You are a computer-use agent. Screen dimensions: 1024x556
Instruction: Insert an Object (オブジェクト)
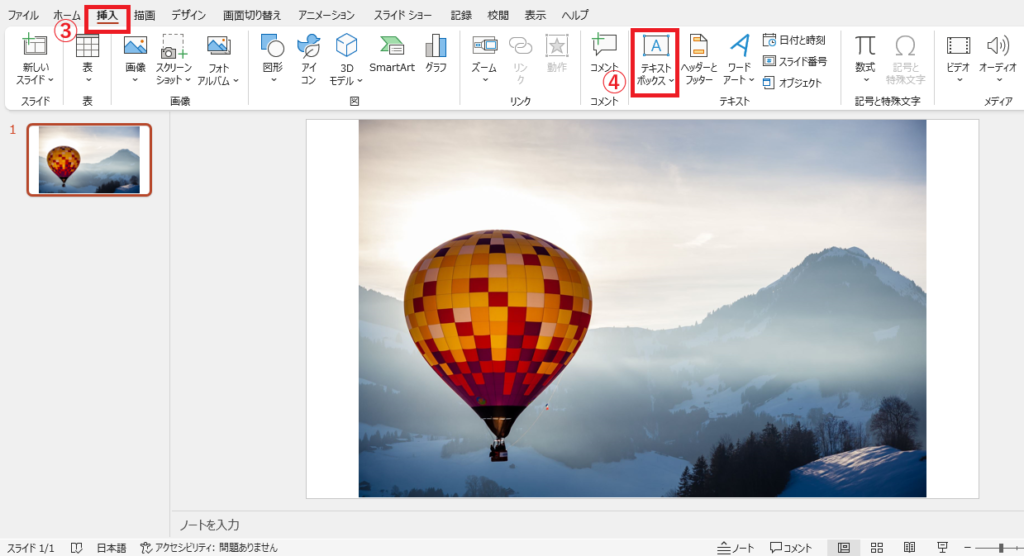[x=792, y=83]
